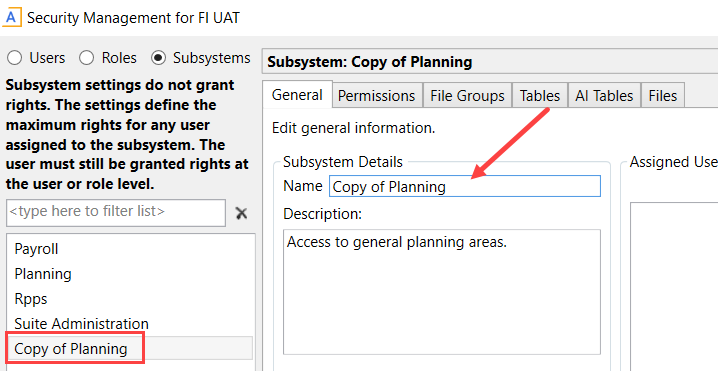The image size is (718, 371).
Task: Open the File Groups tab
Action: pos(468,95)
